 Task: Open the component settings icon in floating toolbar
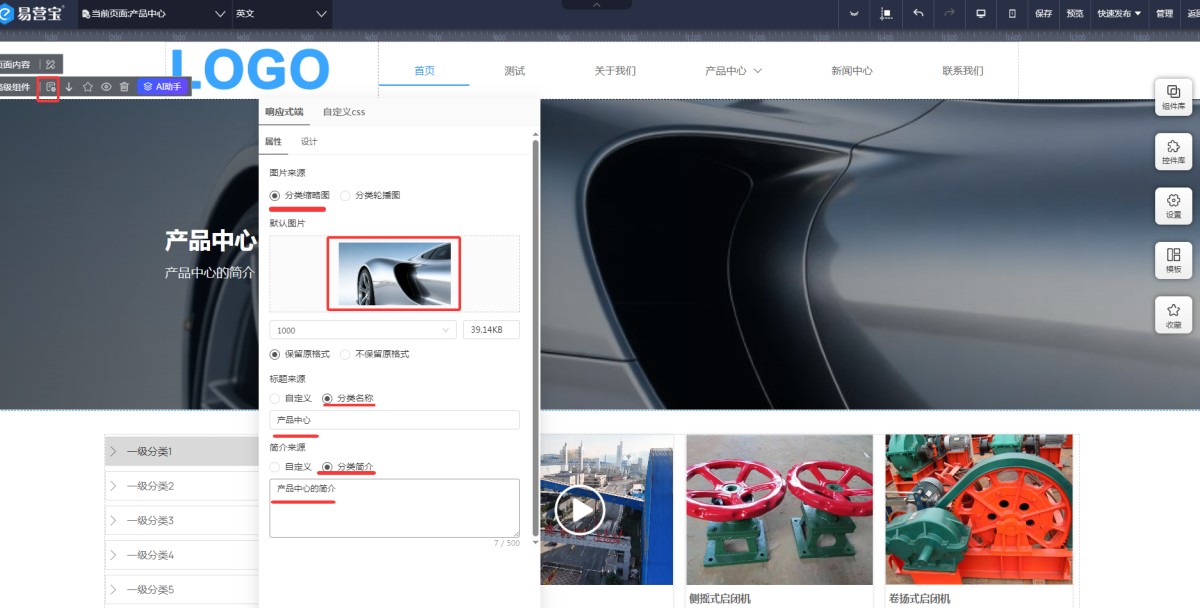pyautogui.click(x=49, y=87)
